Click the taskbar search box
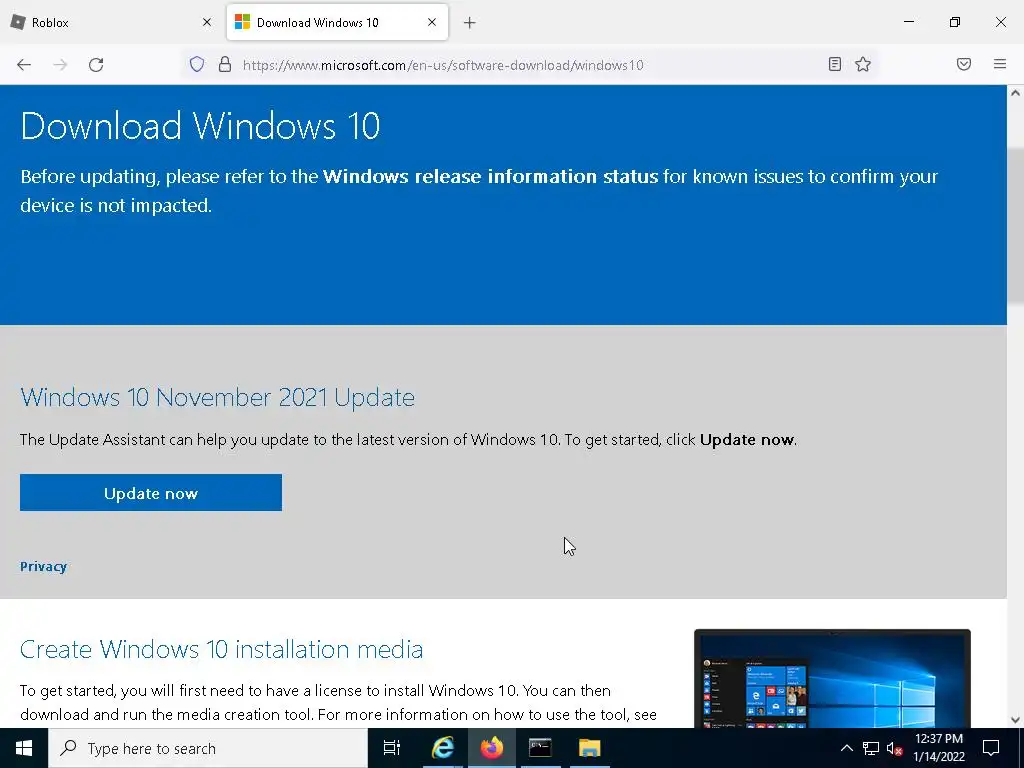This screenshot has height=768, width=1024. (x=208, y=748)
